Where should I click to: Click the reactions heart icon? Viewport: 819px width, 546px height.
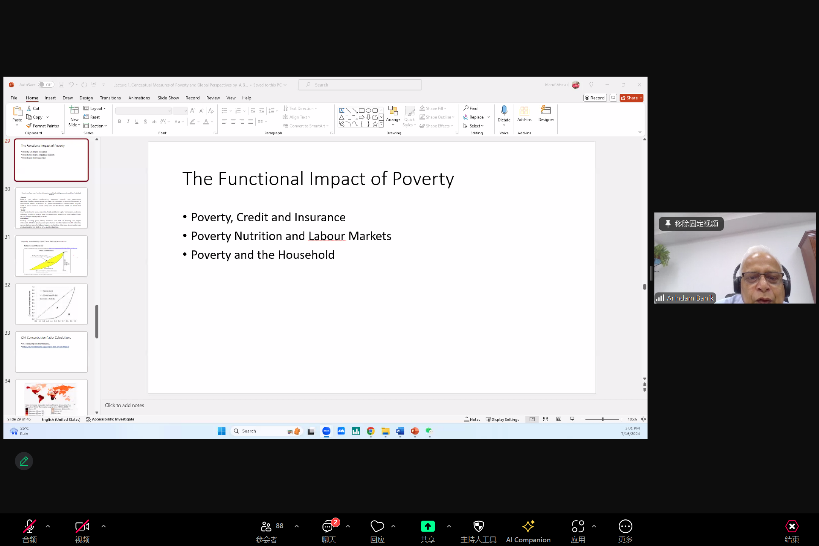click(x=377, y=526)
